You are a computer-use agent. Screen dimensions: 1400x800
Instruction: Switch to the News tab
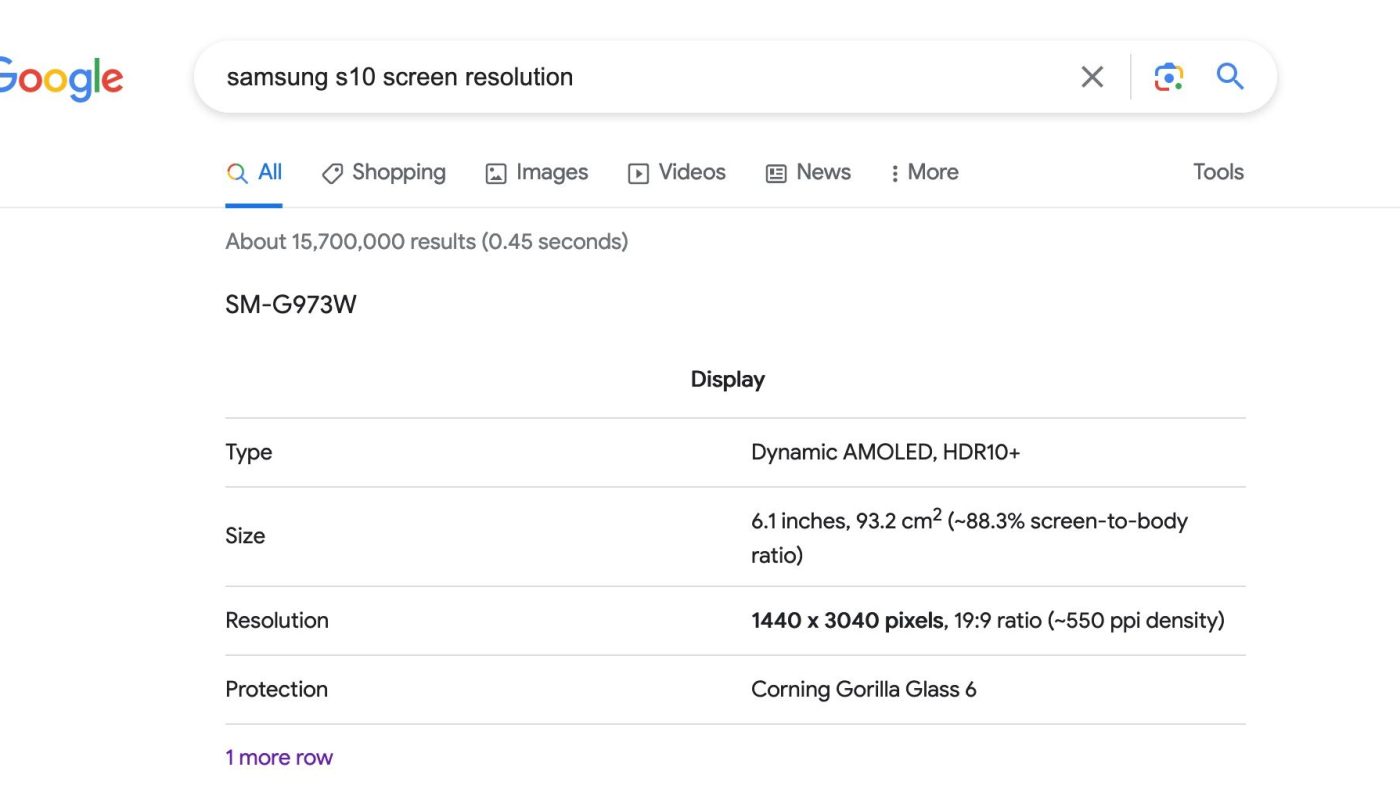(808, 172)
